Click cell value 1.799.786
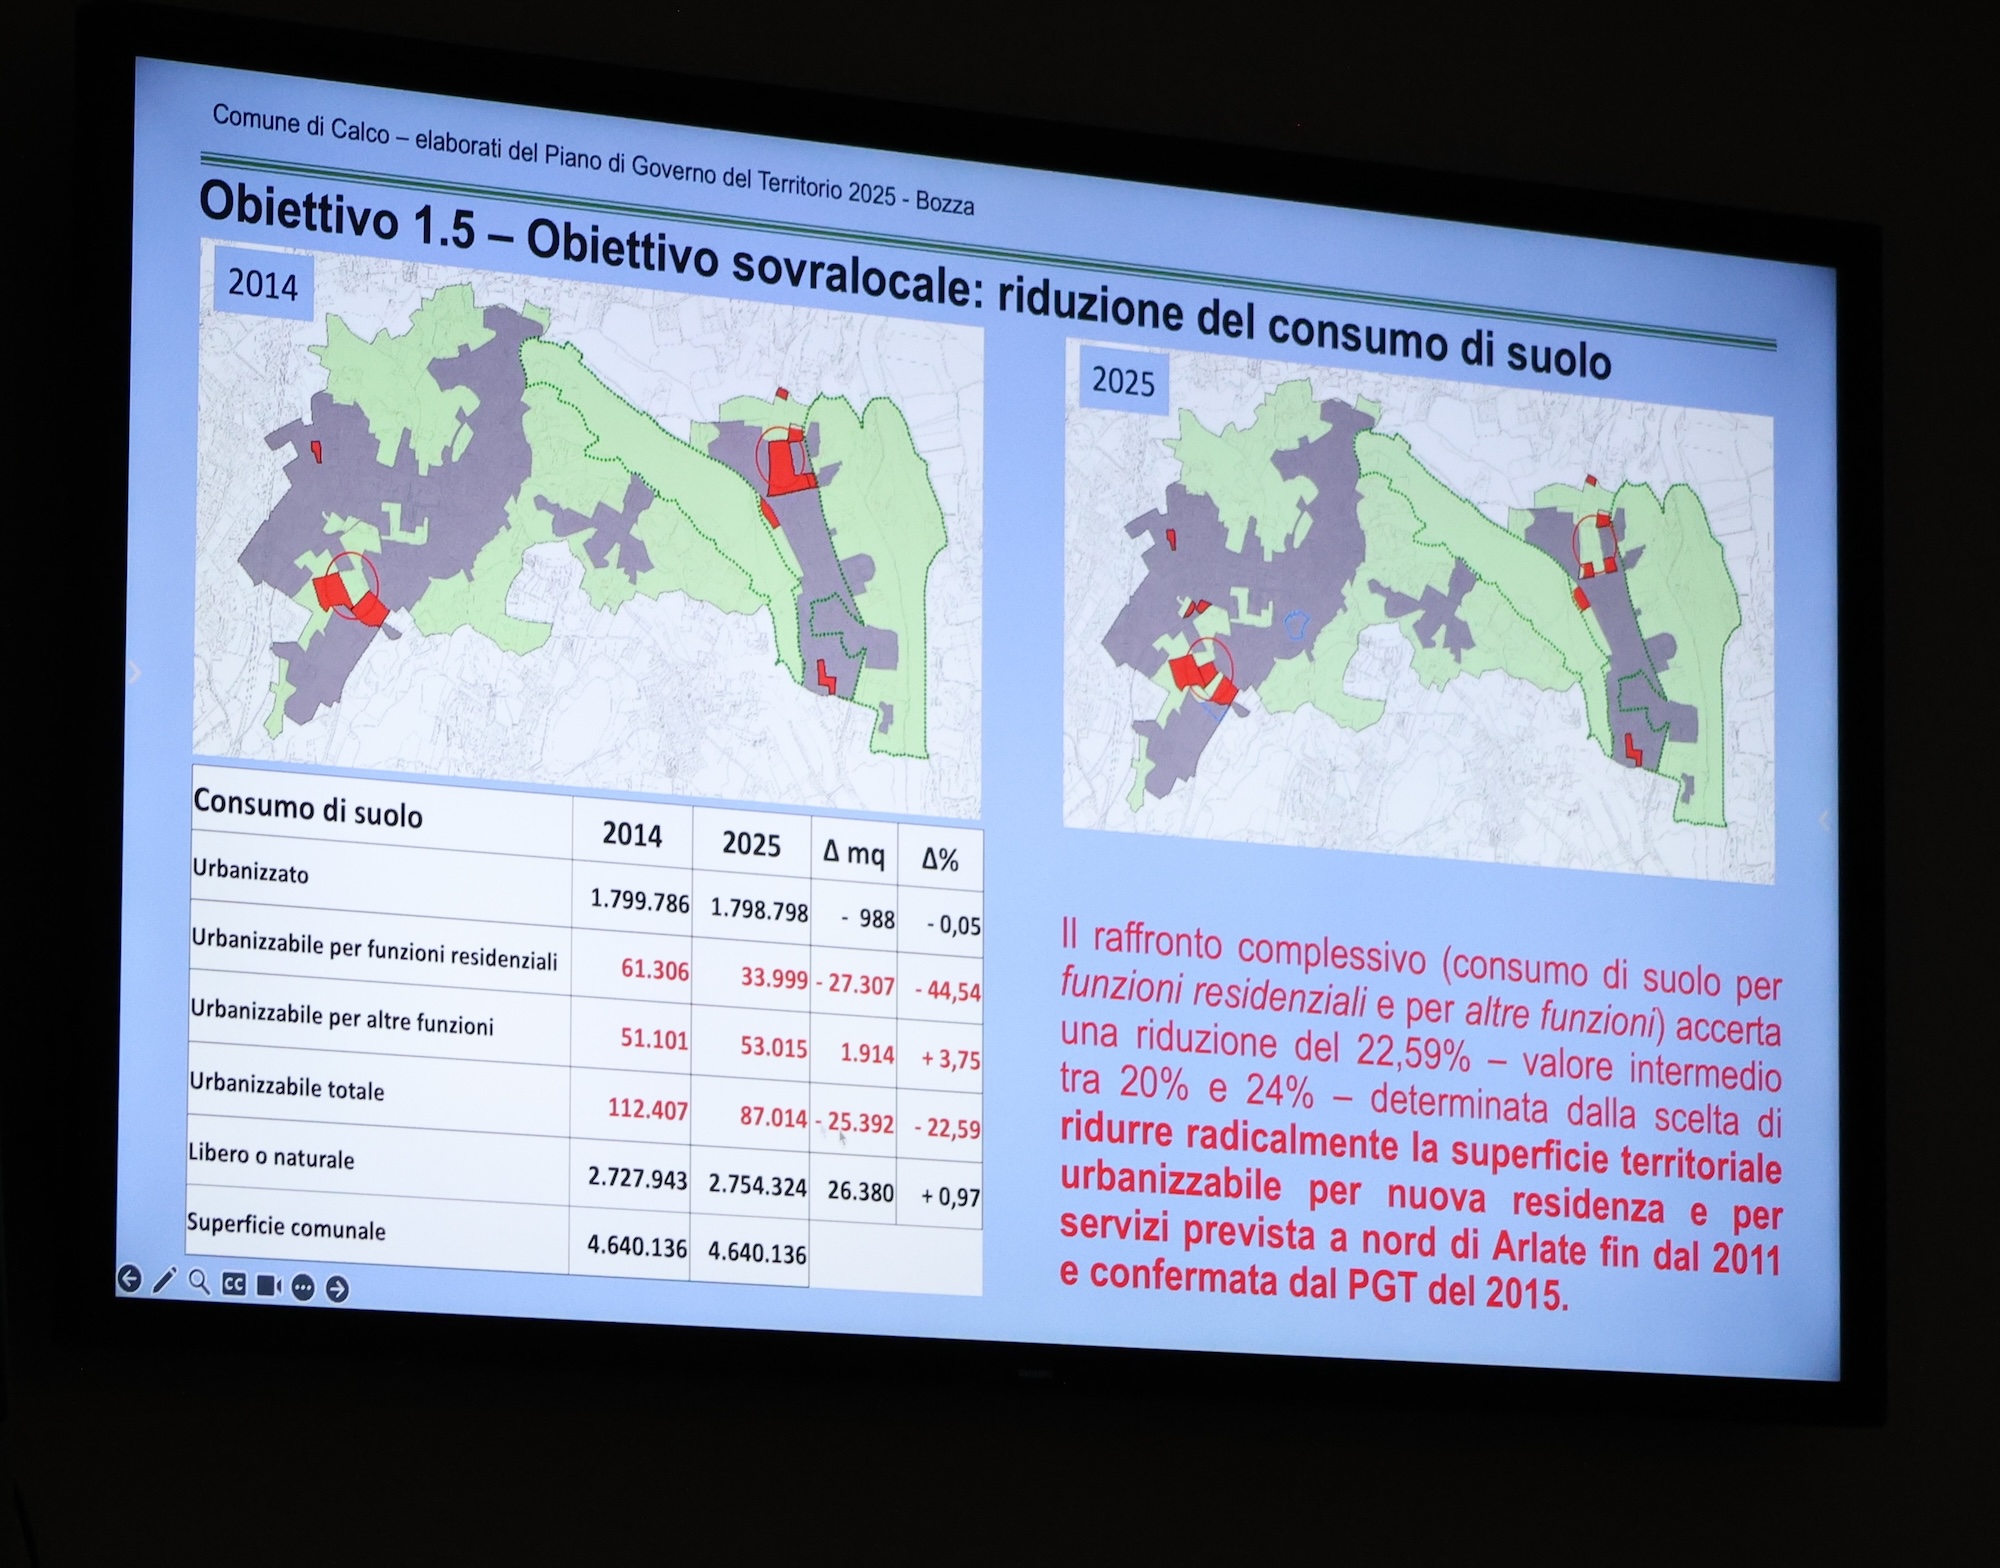 click(640, 900)
